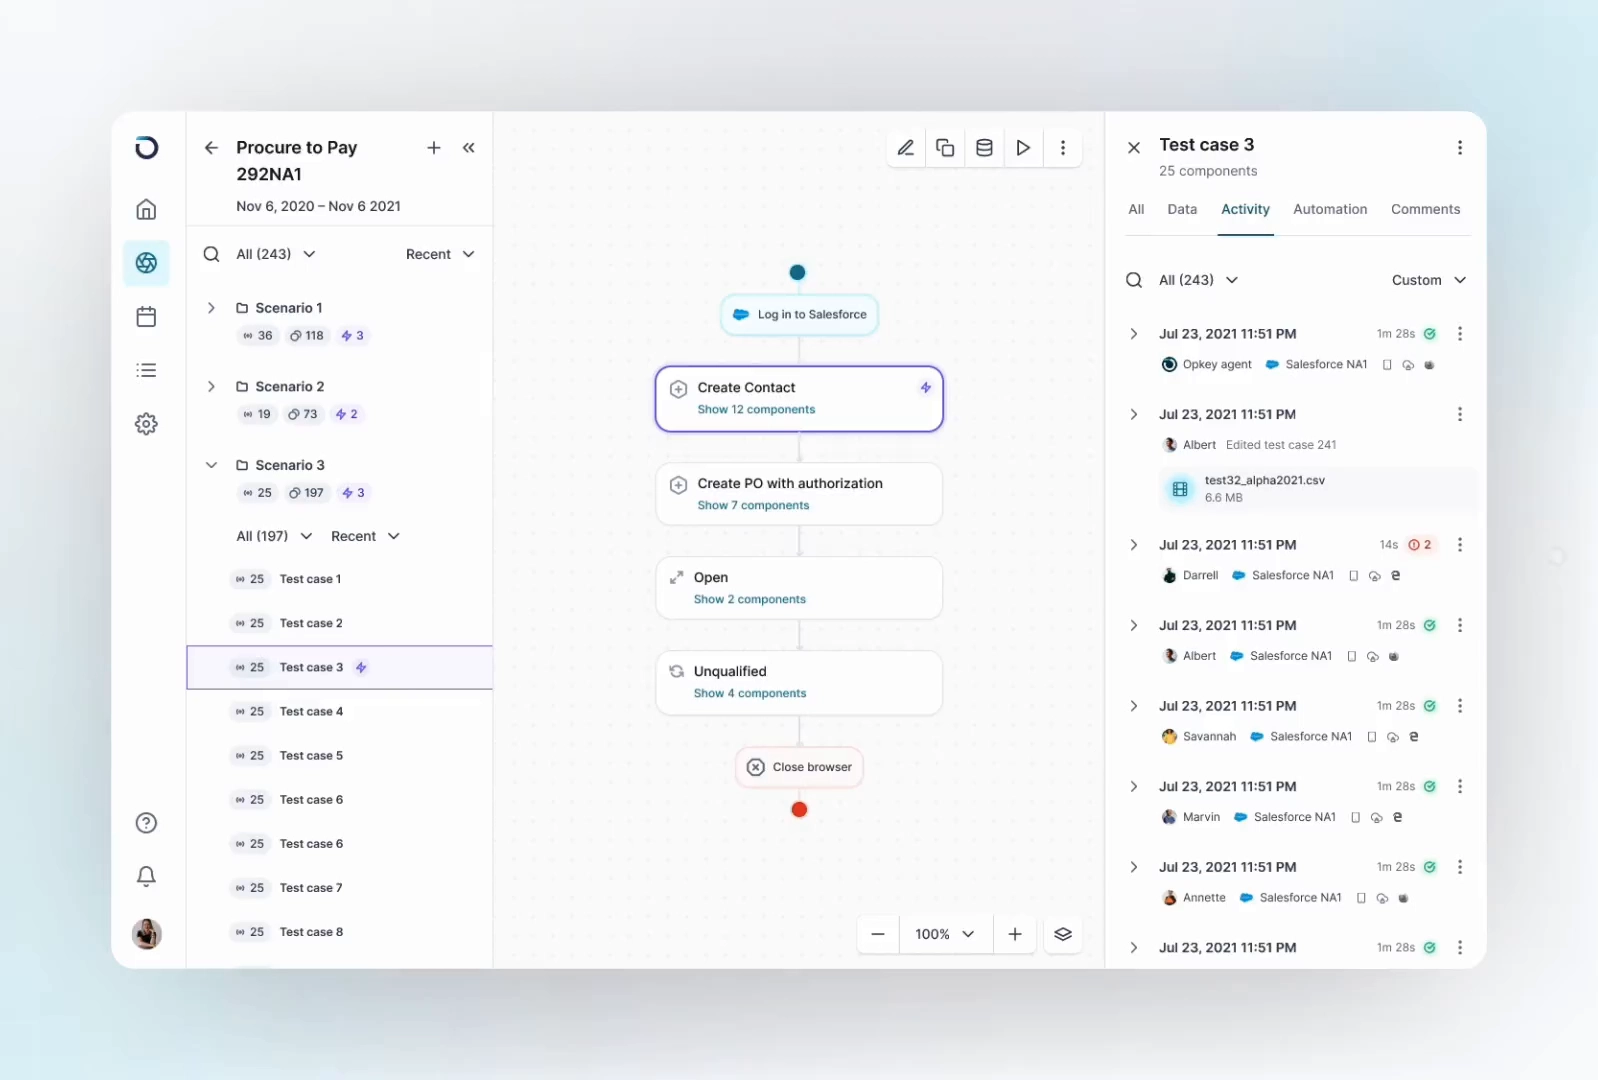1598x1080 pixels.
Task: Click the zoom in plus button
Action: [x=1015, y=934]
